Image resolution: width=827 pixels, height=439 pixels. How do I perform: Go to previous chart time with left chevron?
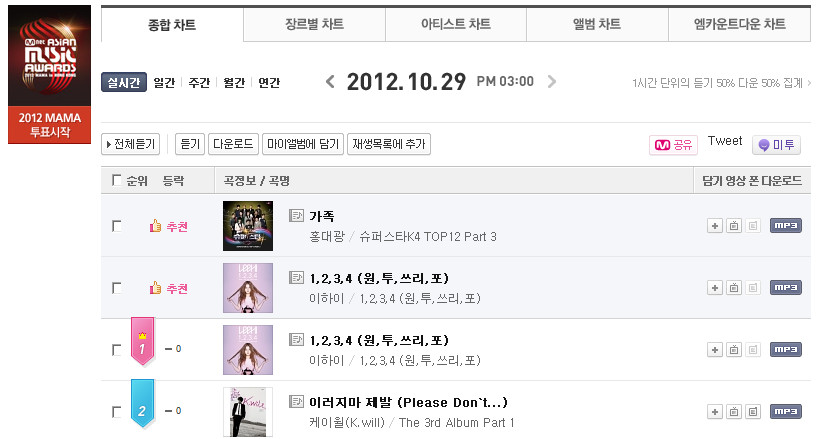click(330, 82)
